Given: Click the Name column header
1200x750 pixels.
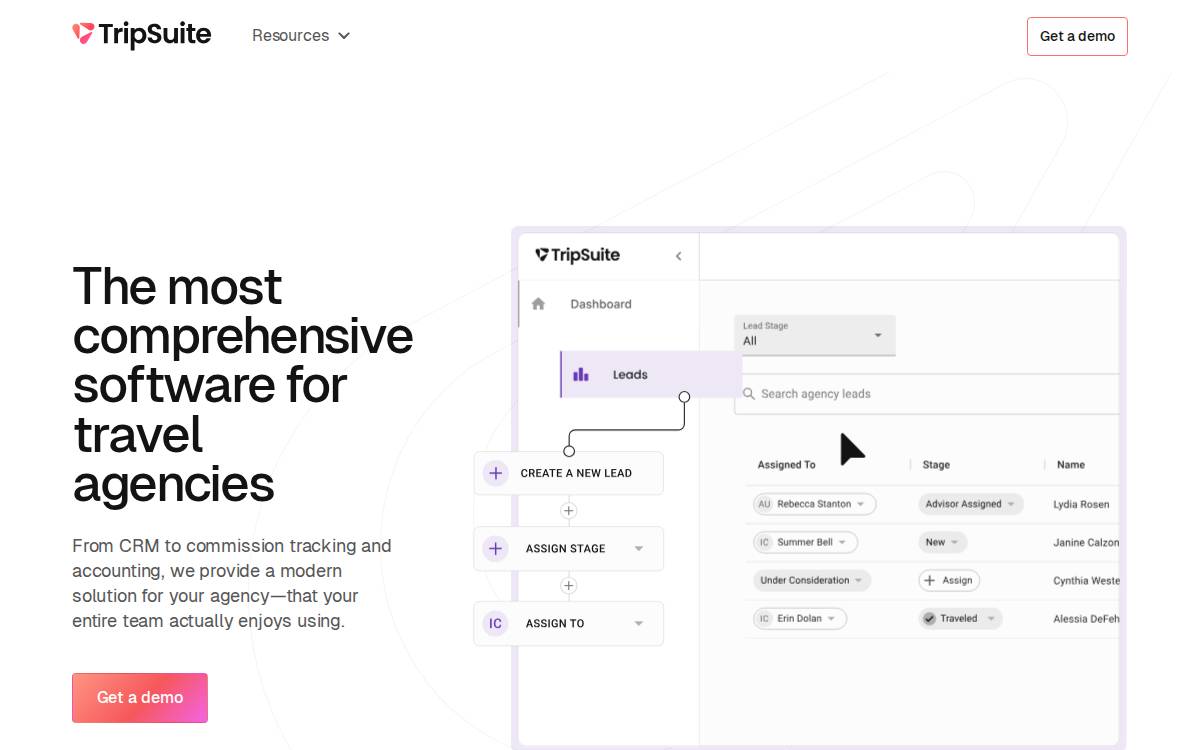Looking at the screenshot, I should tap(1071, 465).
